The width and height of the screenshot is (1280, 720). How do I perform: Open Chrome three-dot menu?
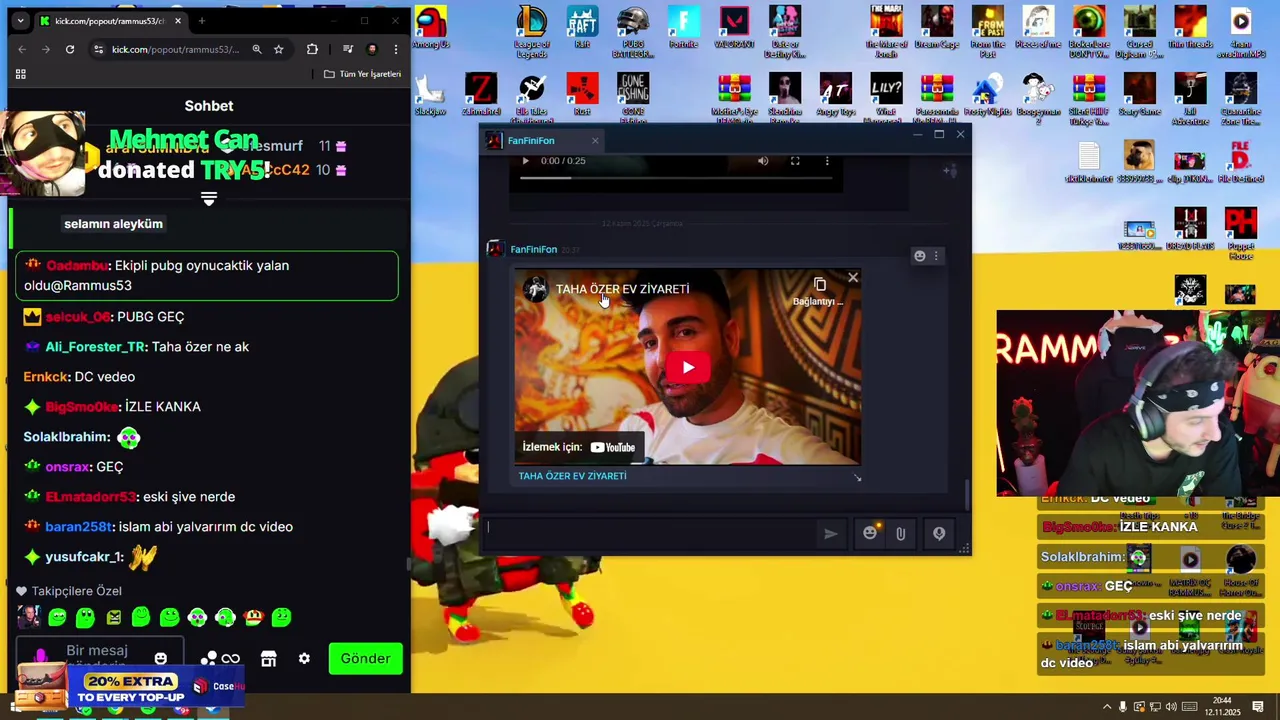396,49
